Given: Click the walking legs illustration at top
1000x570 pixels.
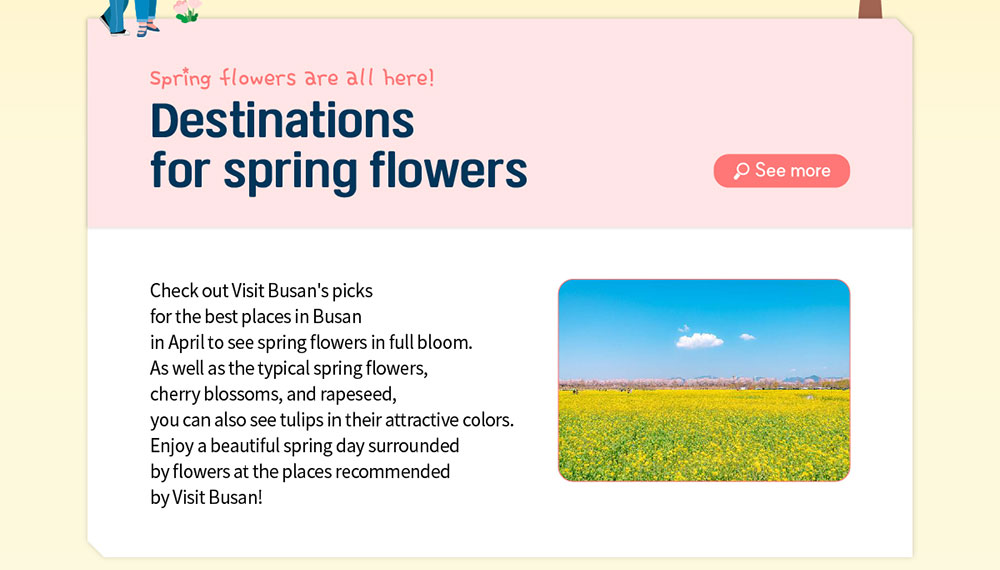Looking at the screenshot, I should pyautogui.click(x=131, y=17).
